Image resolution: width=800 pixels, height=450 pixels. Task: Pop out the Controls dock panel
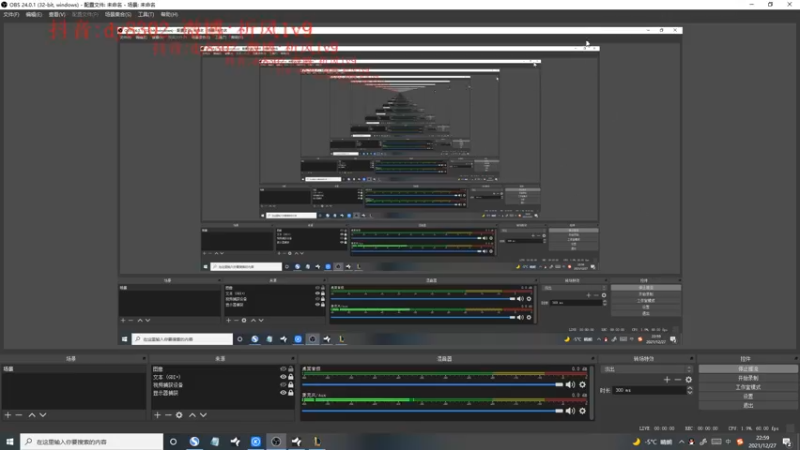pos(795,359)
